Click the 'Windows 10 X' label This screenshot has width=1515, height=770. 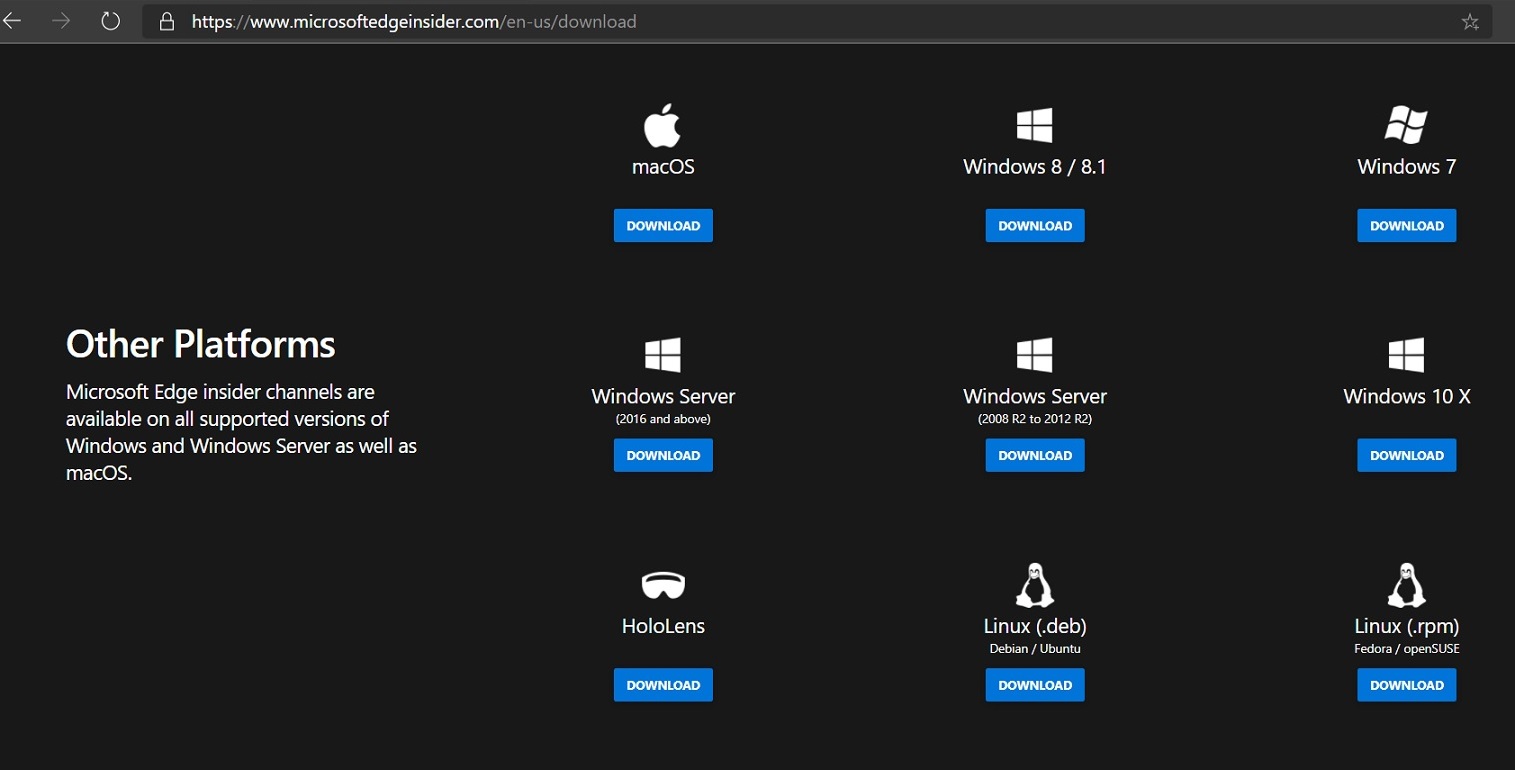1407,397
